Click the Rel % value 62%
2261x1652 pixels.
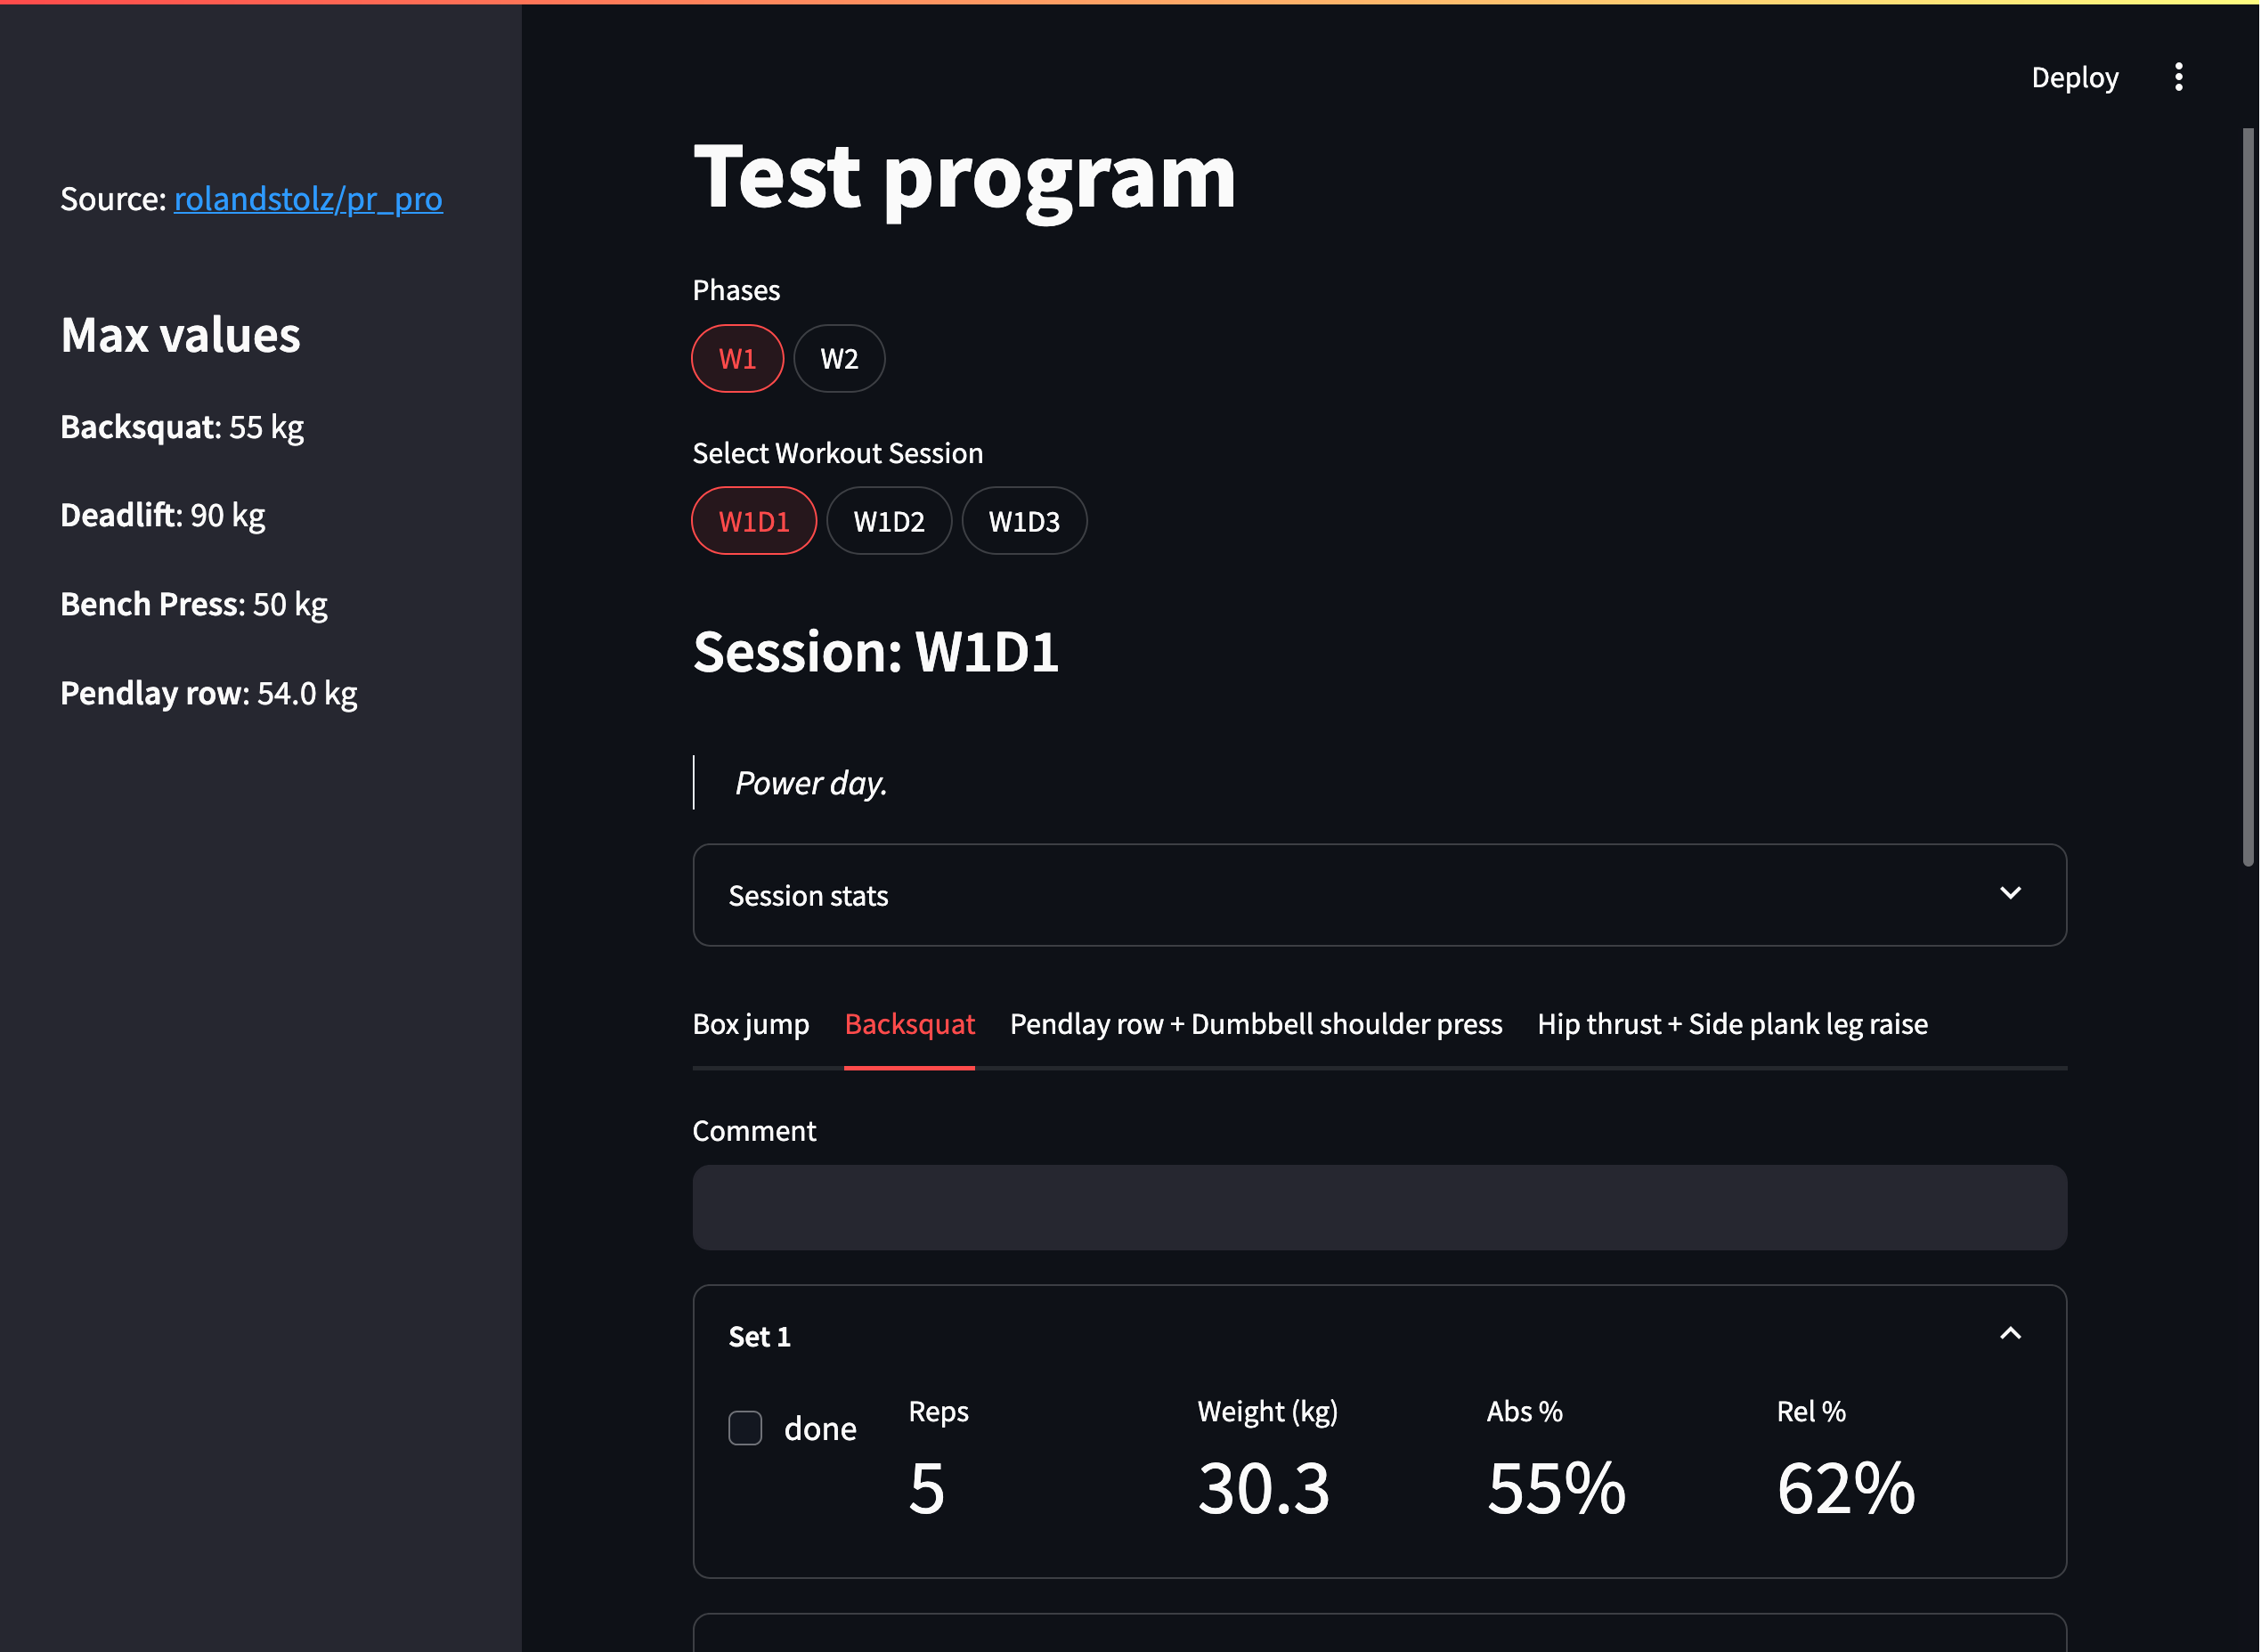click(1846, 1488)
